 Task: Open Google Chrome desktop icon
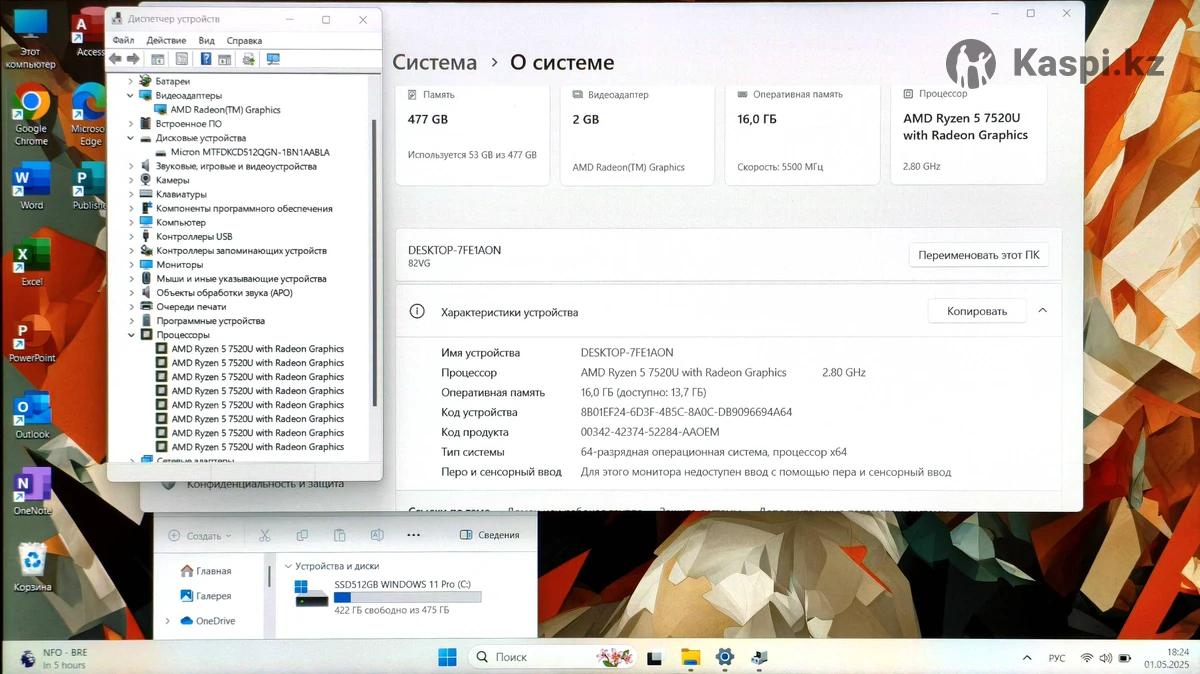click(31, 115)
